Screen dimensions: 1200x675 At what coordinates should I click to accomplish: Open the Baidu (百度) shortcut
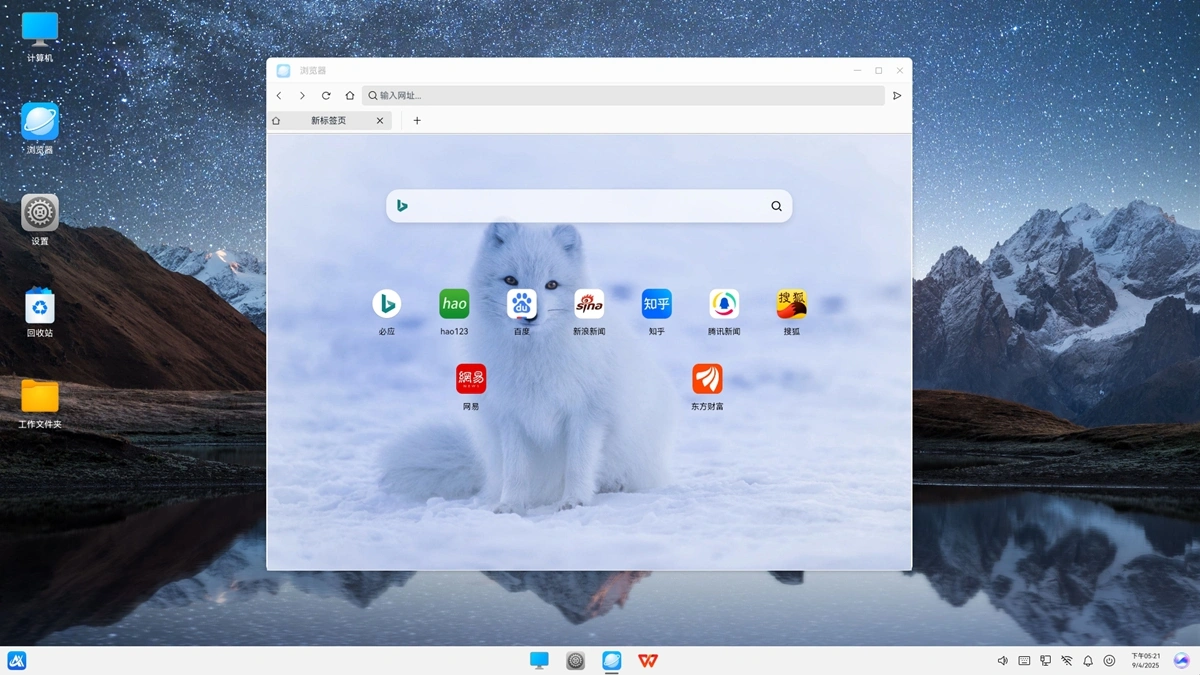(521, 304)
